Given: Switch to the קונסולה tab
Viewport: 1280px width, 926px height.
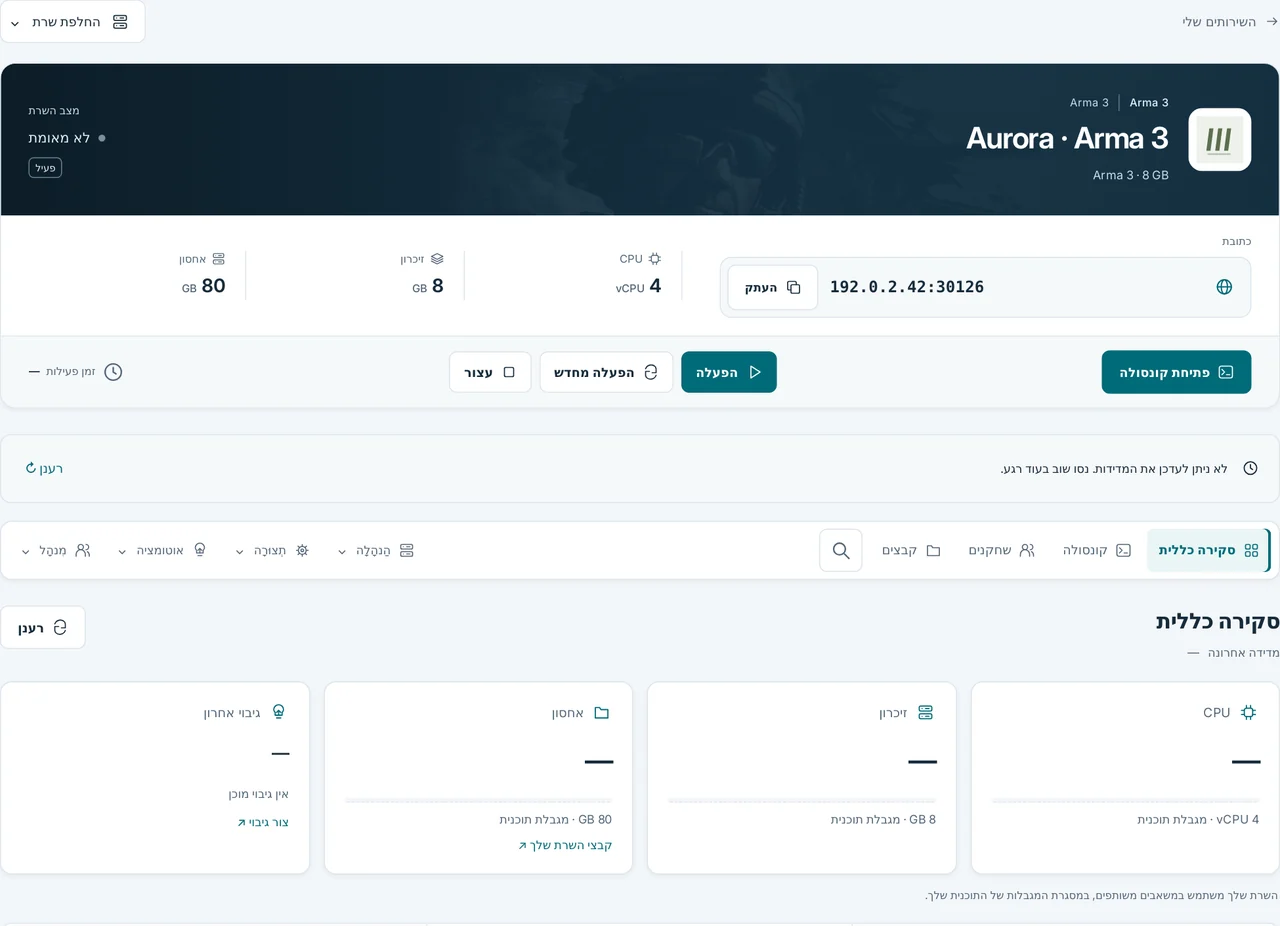Looking at the screenshot, I should (1097, 550).
